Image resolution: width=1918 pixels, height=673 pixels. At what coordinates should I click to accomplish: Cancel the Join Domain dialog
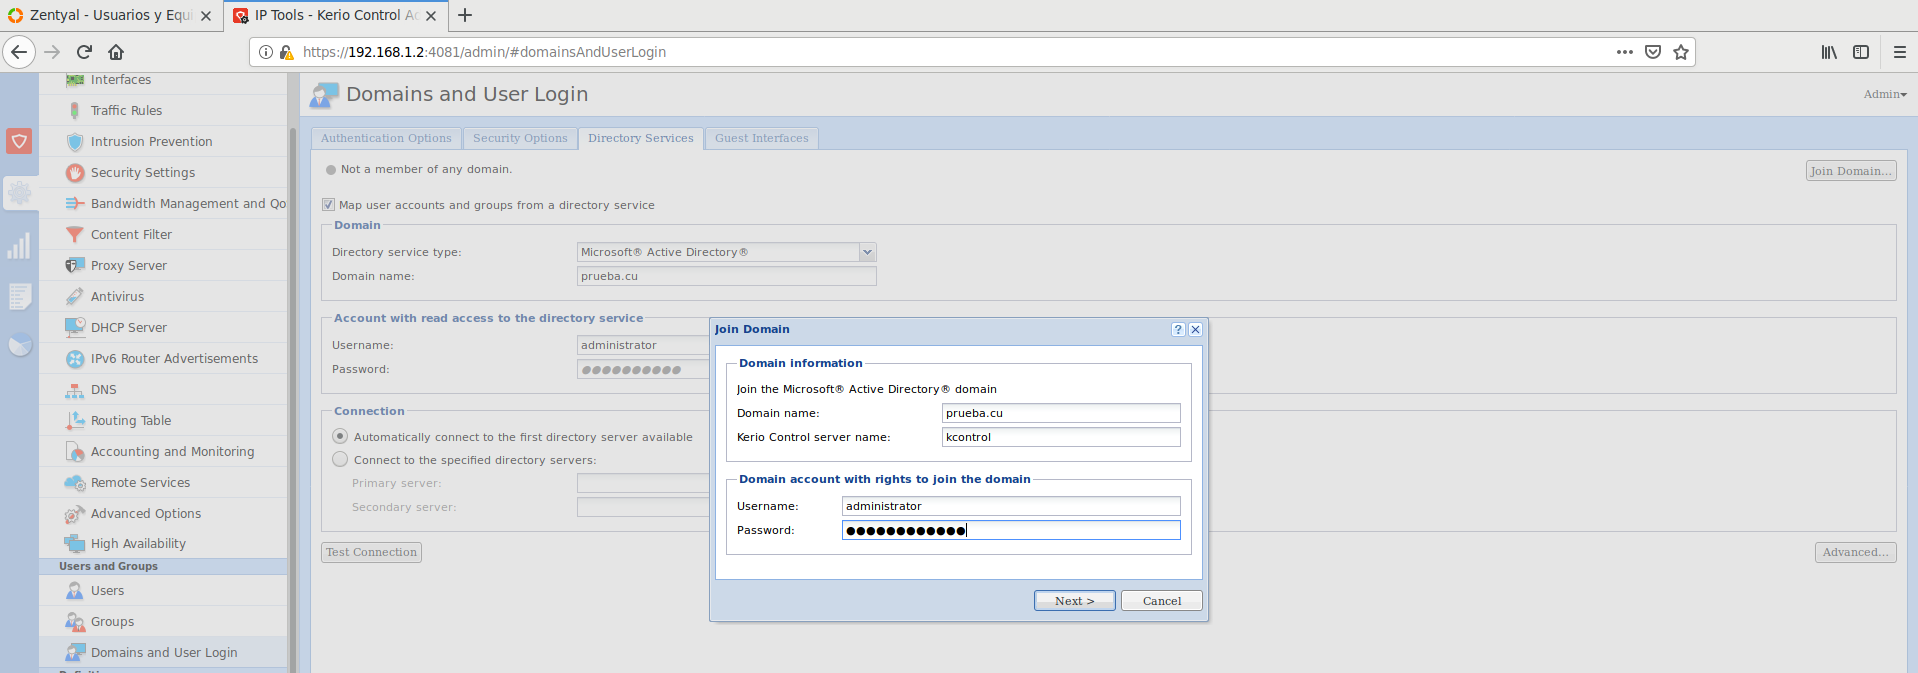(1161, 601)
